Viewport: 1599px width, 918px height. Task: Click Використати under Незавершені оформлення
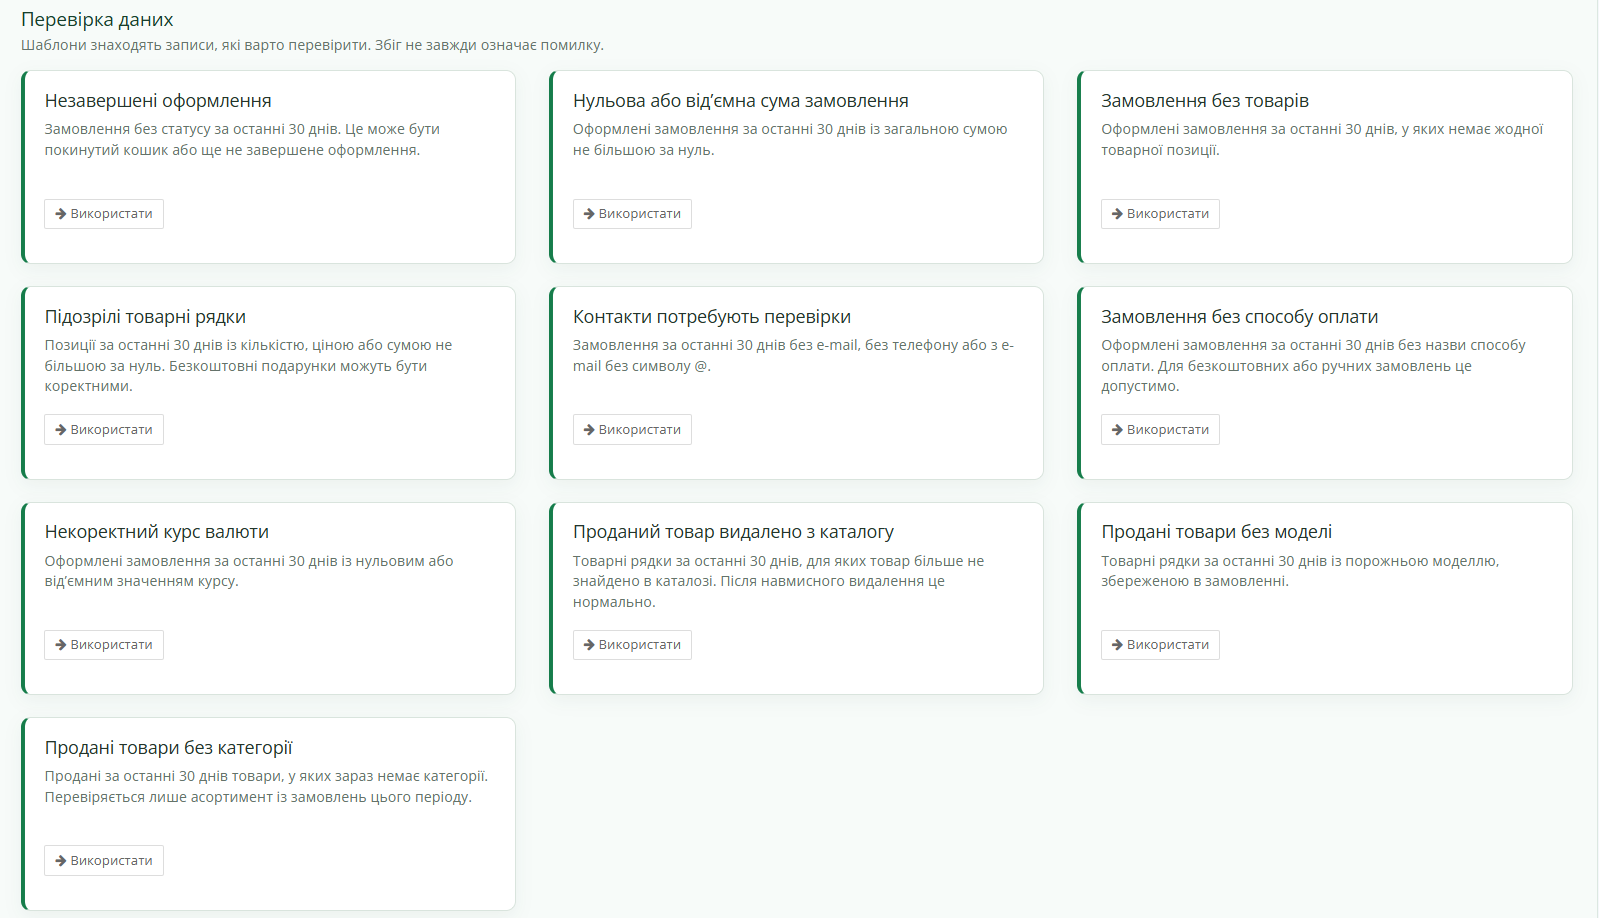(x=104, y=214)
